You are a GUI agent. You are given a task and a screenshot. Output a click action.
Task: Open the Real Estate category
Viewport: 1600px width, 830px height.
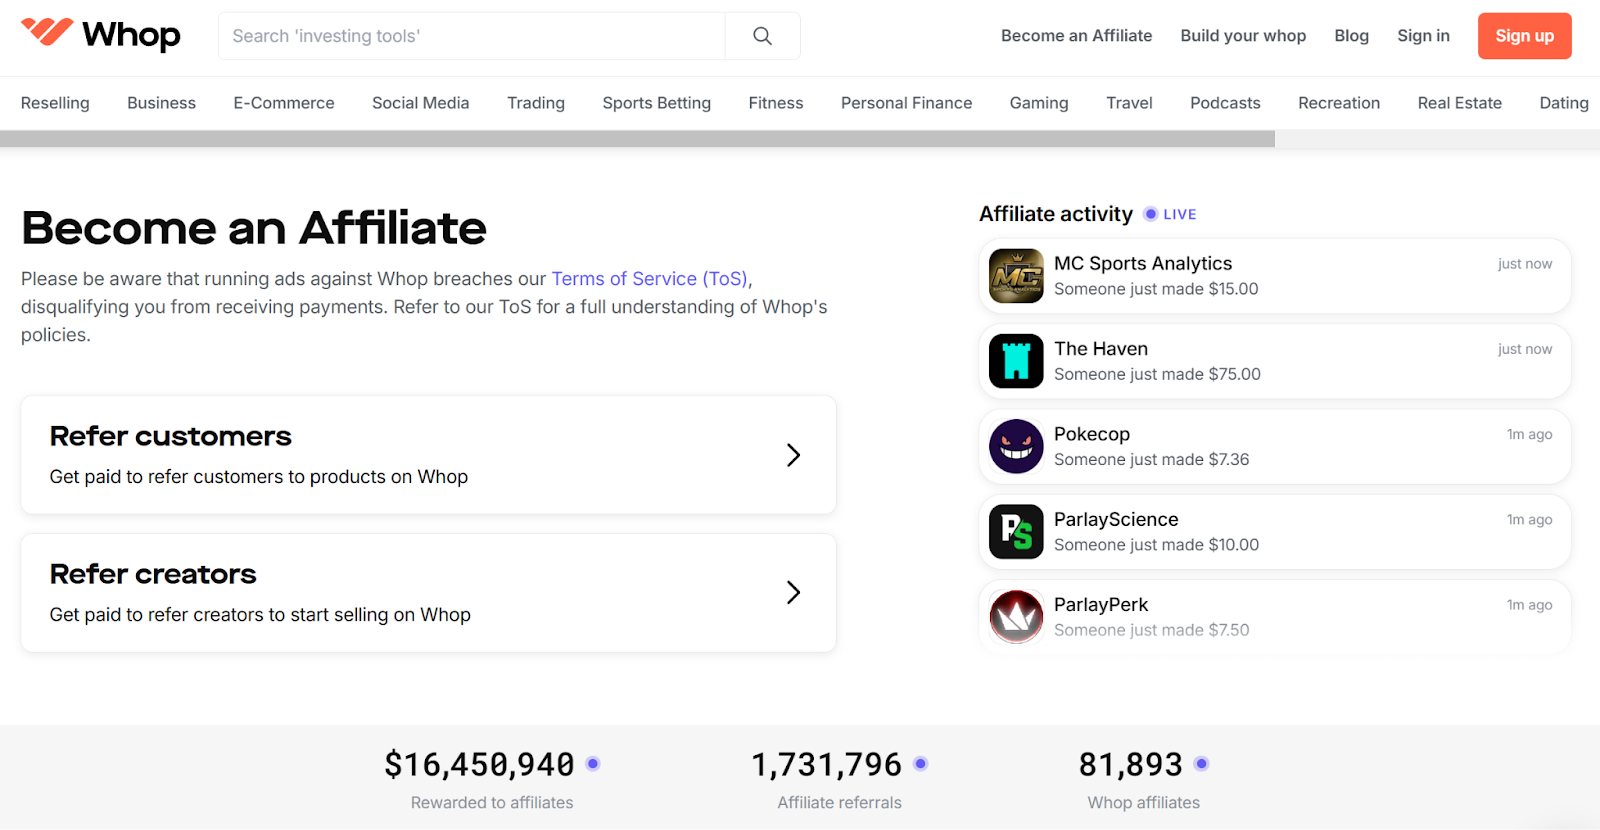click(1460, 103)
